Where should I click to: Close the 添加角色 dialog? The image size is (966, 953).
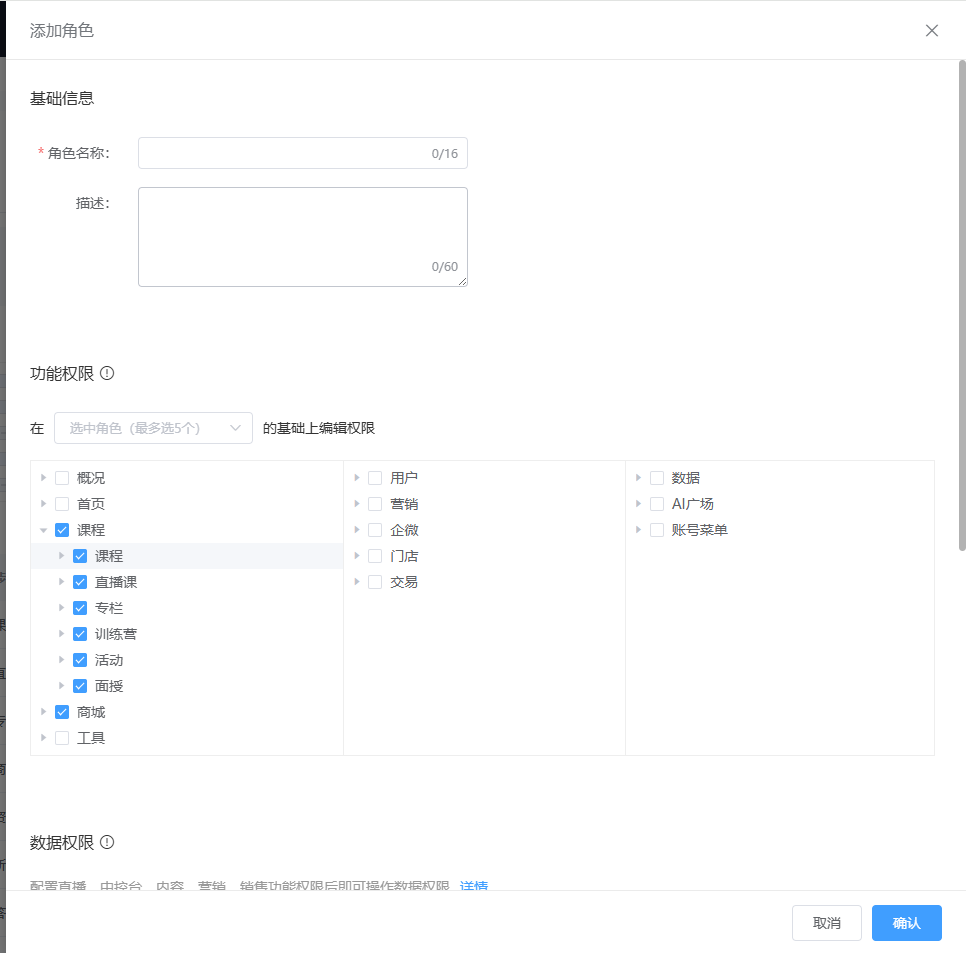(x=931, y=30)
